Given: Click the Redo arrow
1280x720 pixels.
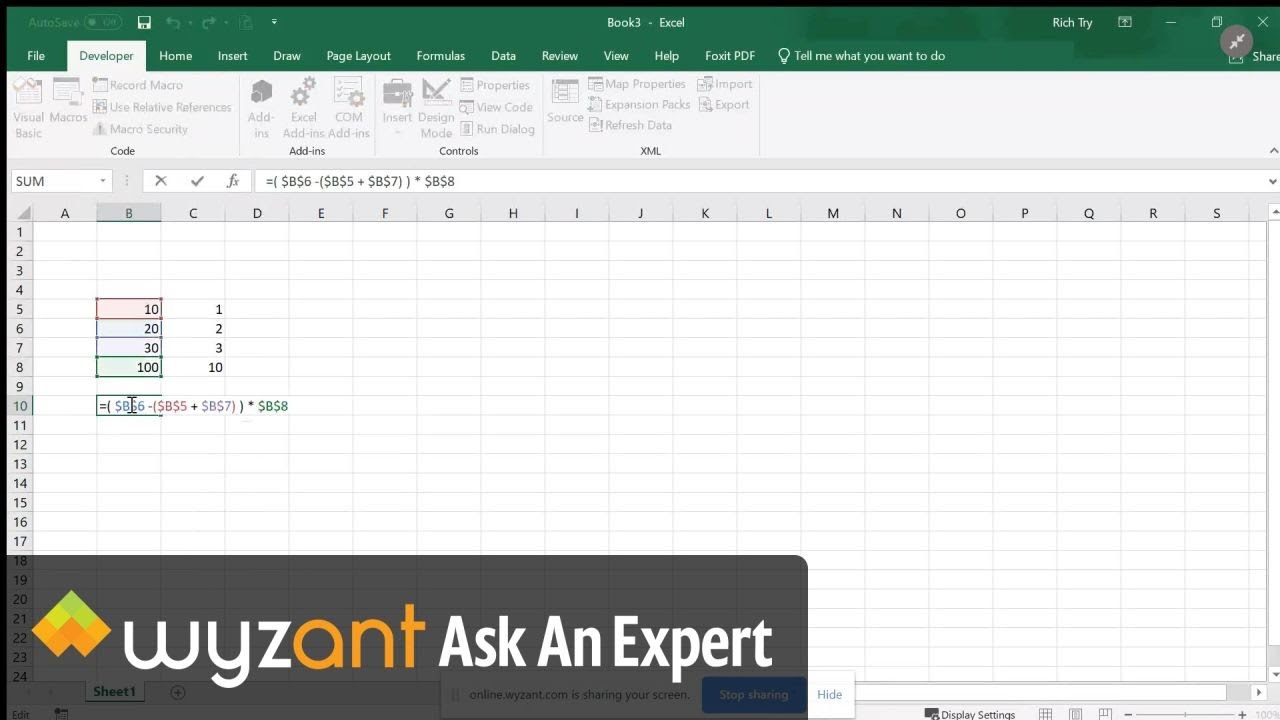Looking at the screenshot, I should pos(210,22).
